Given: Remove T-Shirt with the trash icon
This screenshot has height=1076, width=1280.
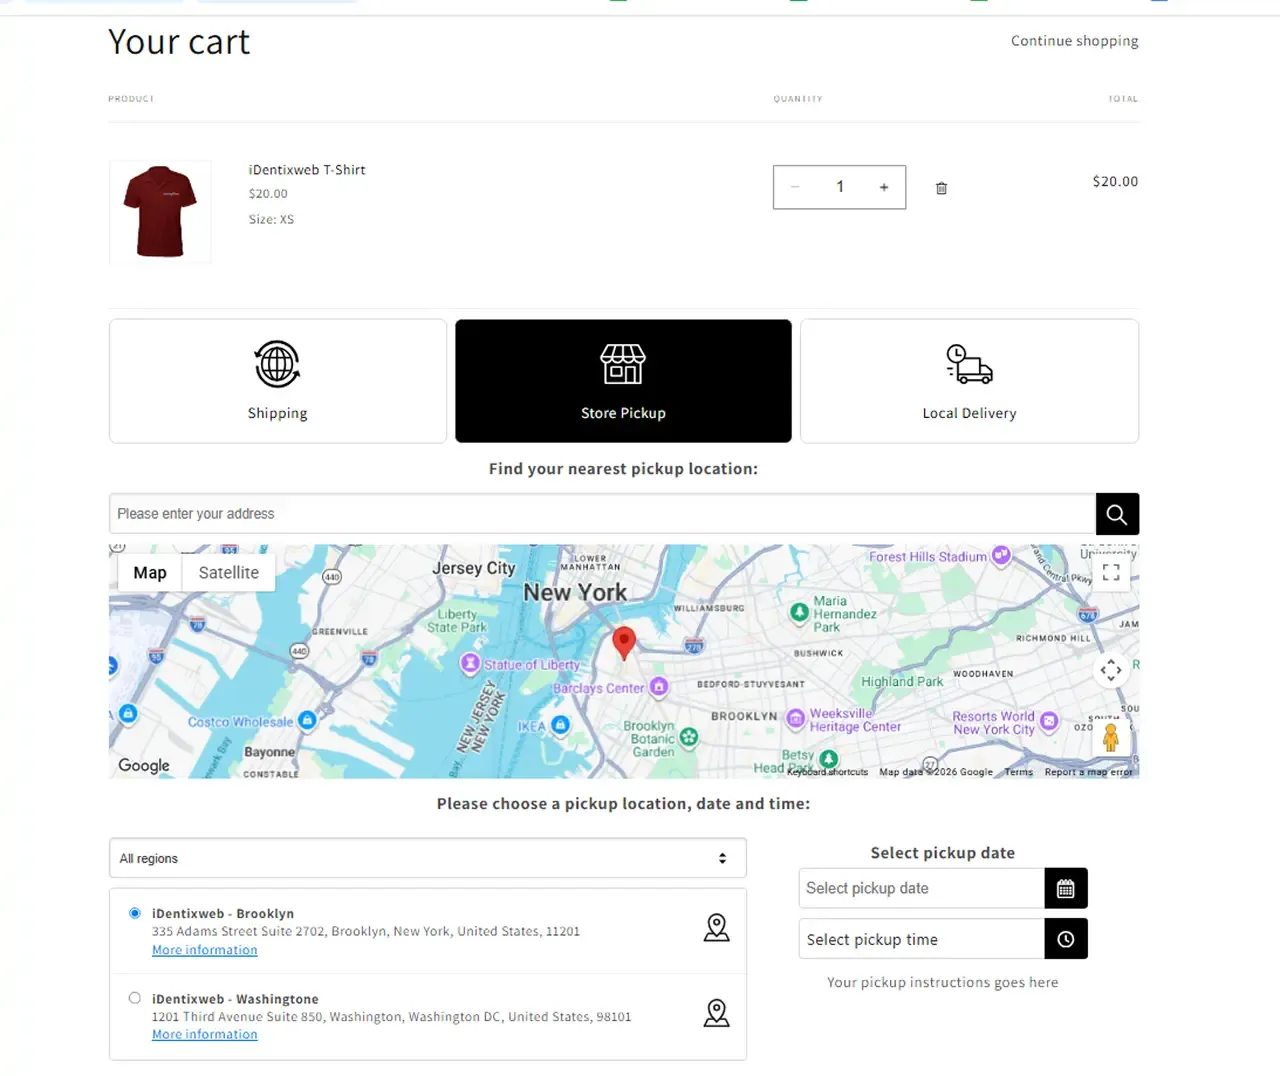Looking at the screenshot, I should coord(941,188).
